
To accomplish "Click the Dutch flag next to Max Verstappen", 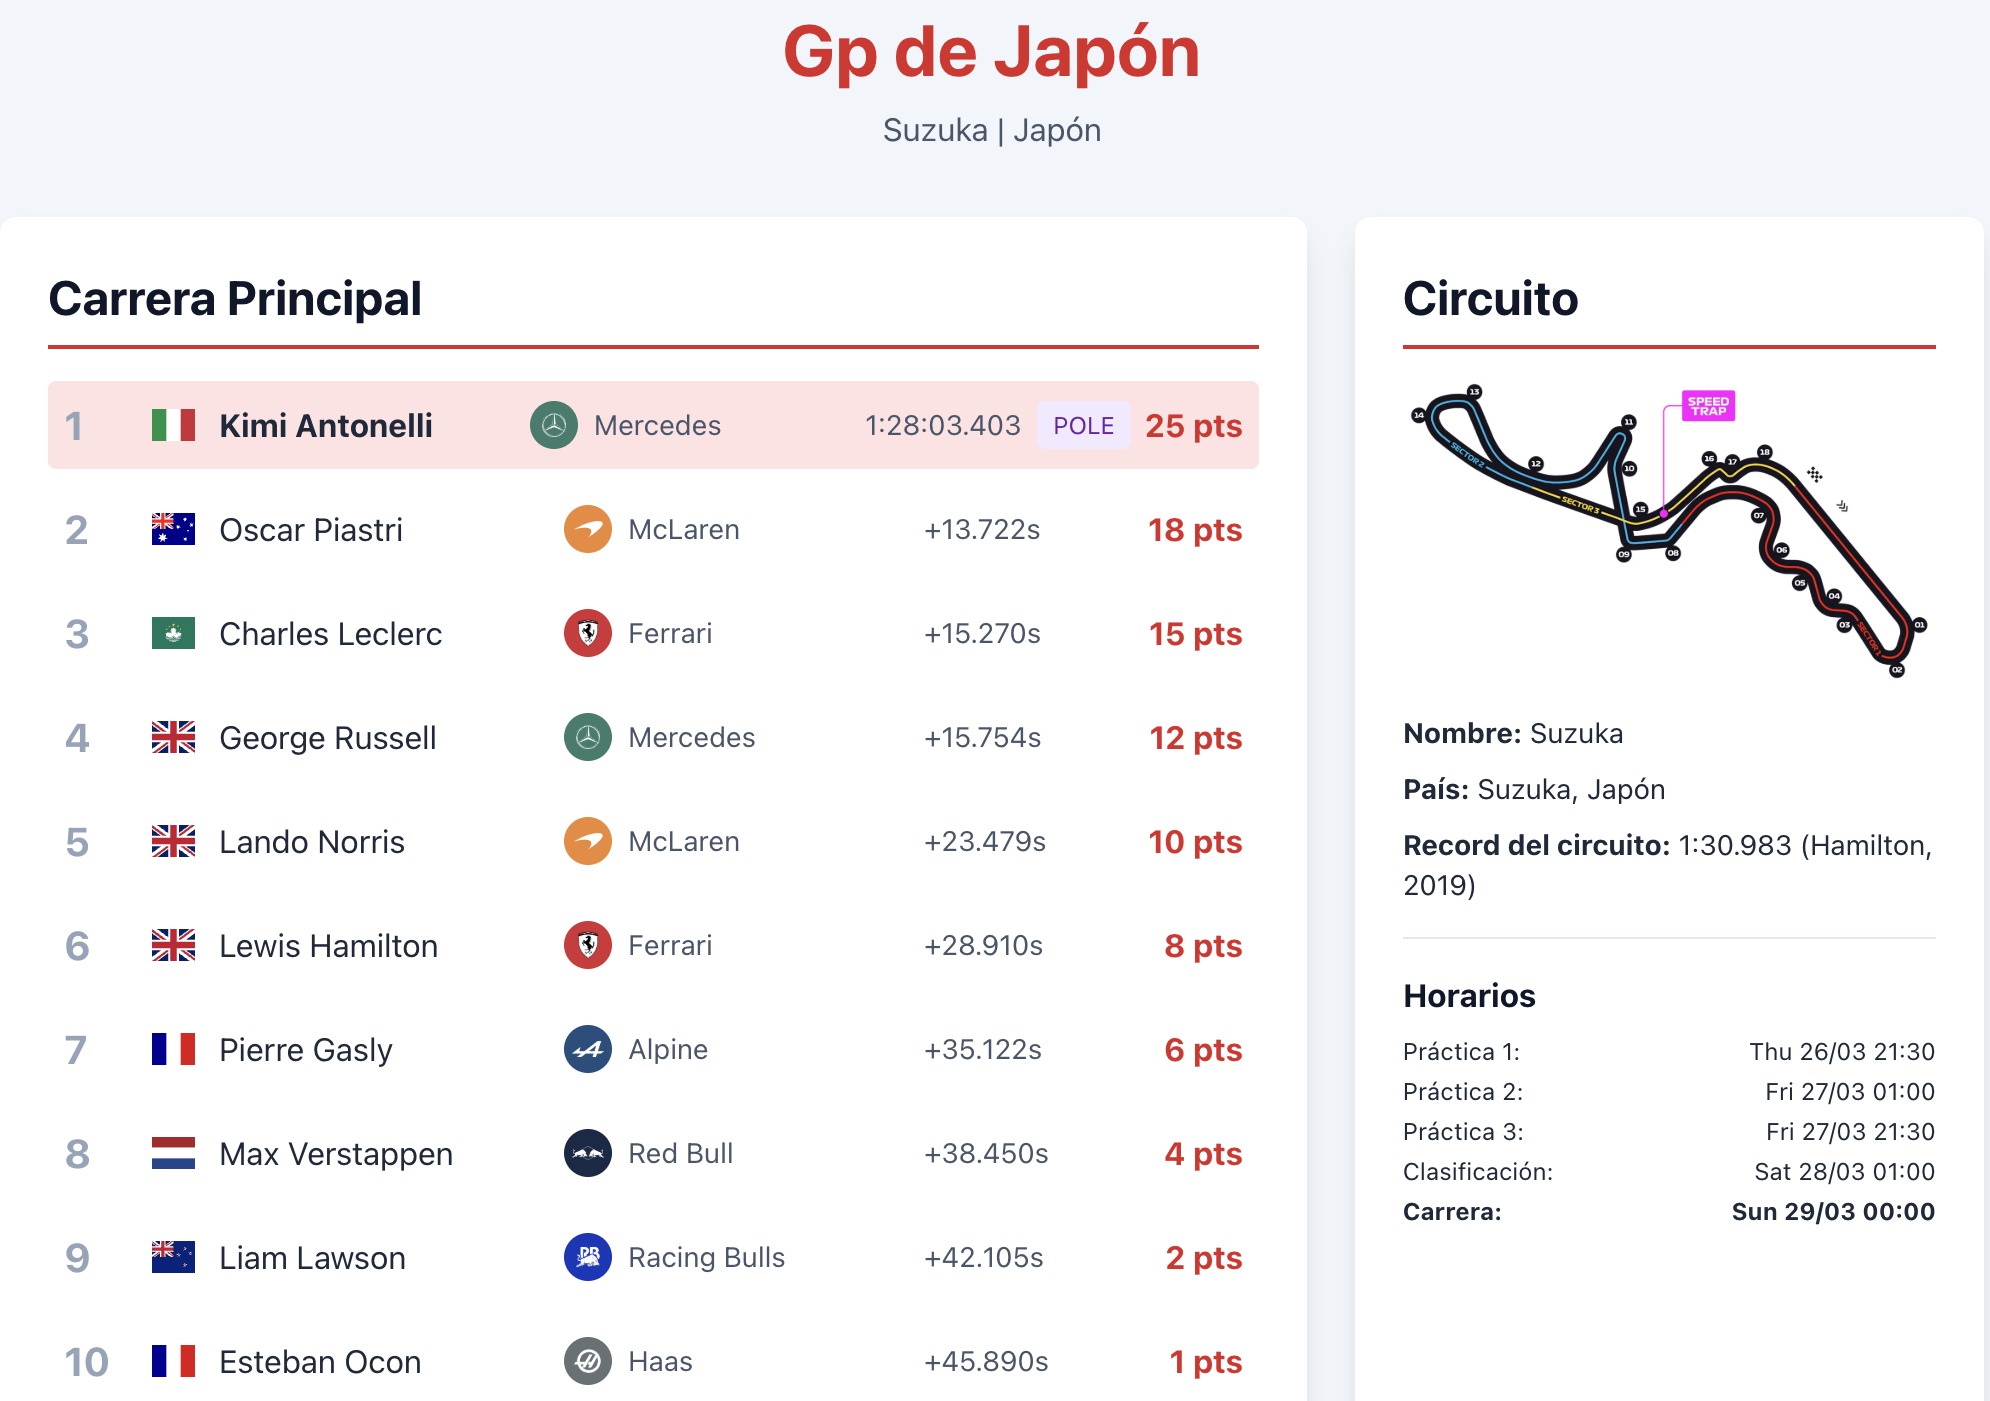I will point(175,1153).
